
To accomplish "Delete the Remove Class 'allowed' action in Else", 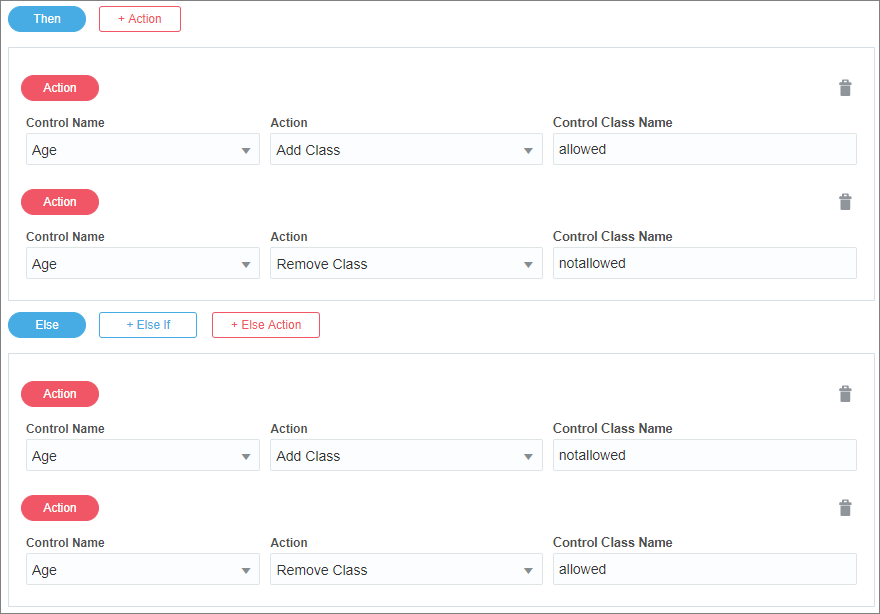I will point(845,508).
